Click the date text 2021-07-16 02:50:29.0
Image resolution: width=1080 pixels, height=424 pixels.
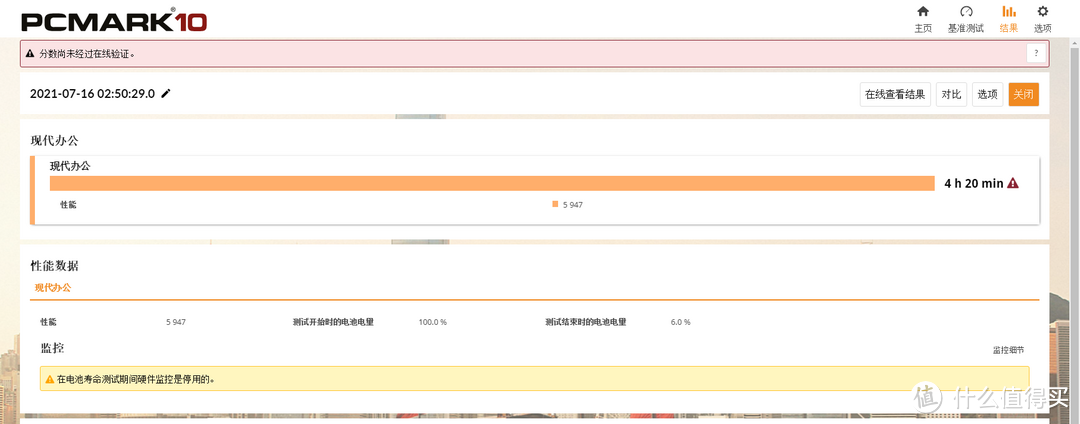point(92,94)
